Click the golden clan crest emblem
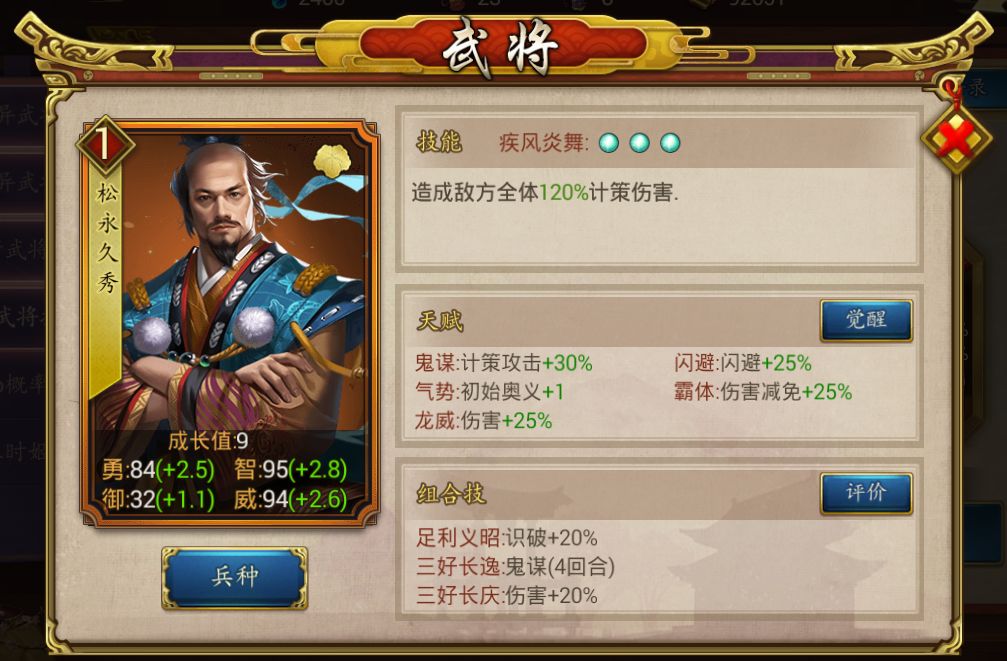Screen dimensions: 1007x661 [x=332, y=161]
